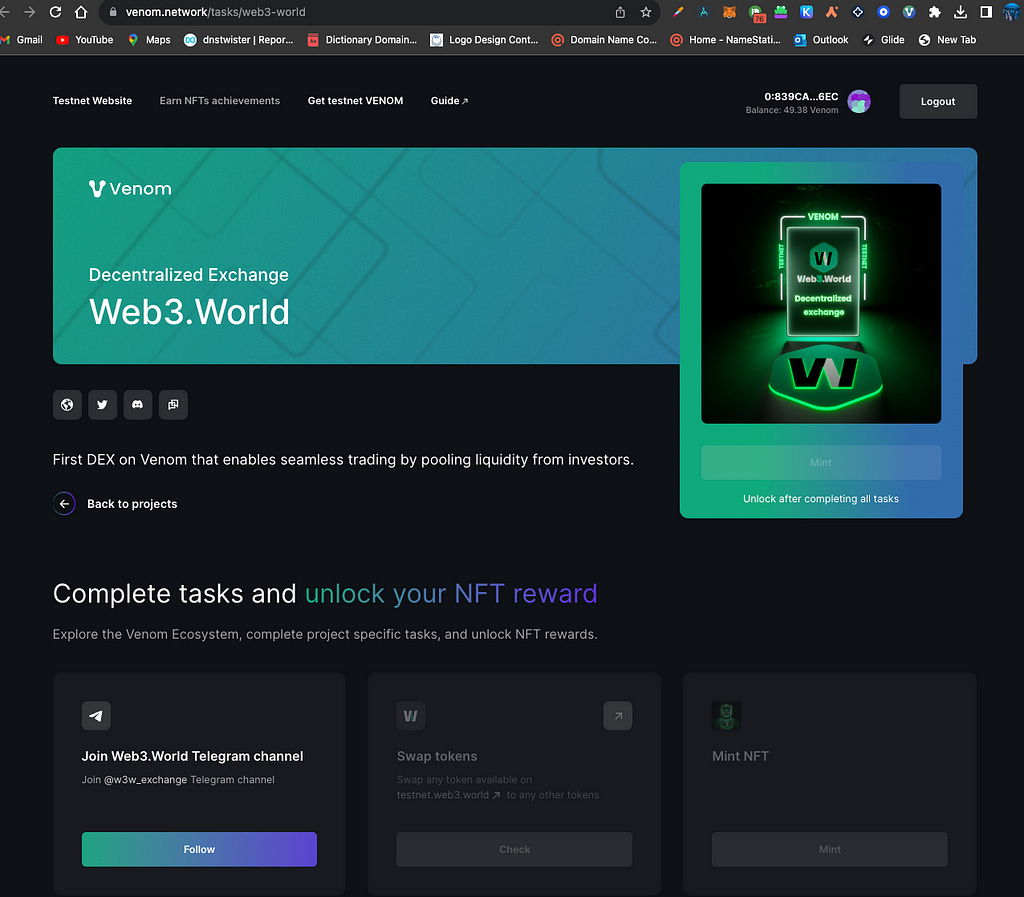Click the Mint NFT card thumbnail icon
Viewport: 1024px width, 897px height.
click(x=726, y=716)
